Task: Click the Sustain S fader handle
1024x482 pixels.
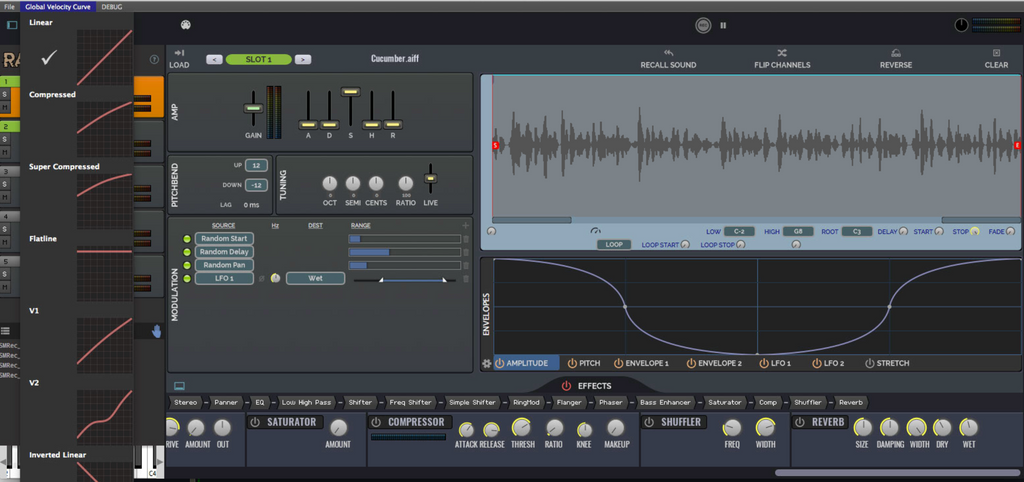Action: click(x=351, y=91)
